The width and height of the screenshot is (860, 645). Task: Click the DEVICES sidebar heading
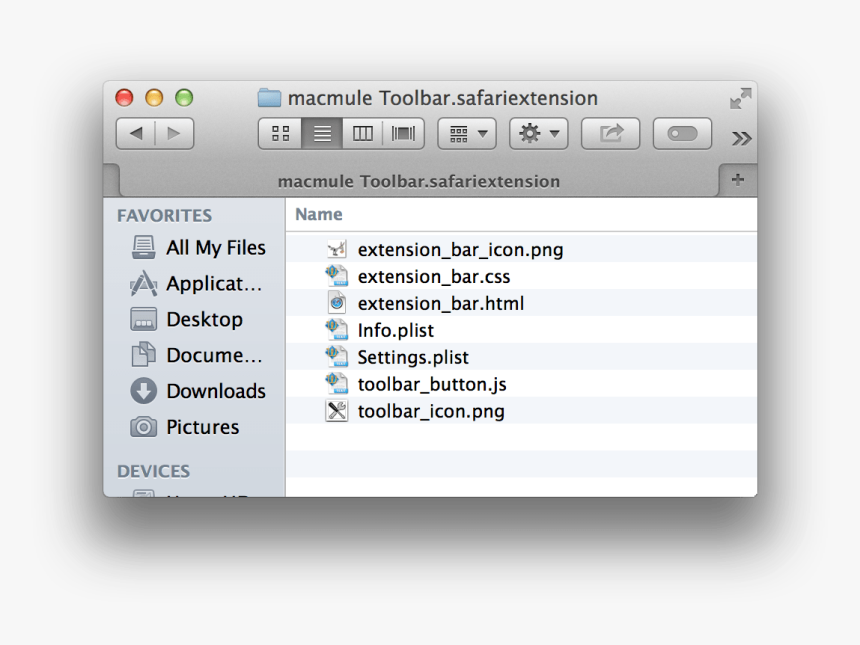[x=154, y=471]
